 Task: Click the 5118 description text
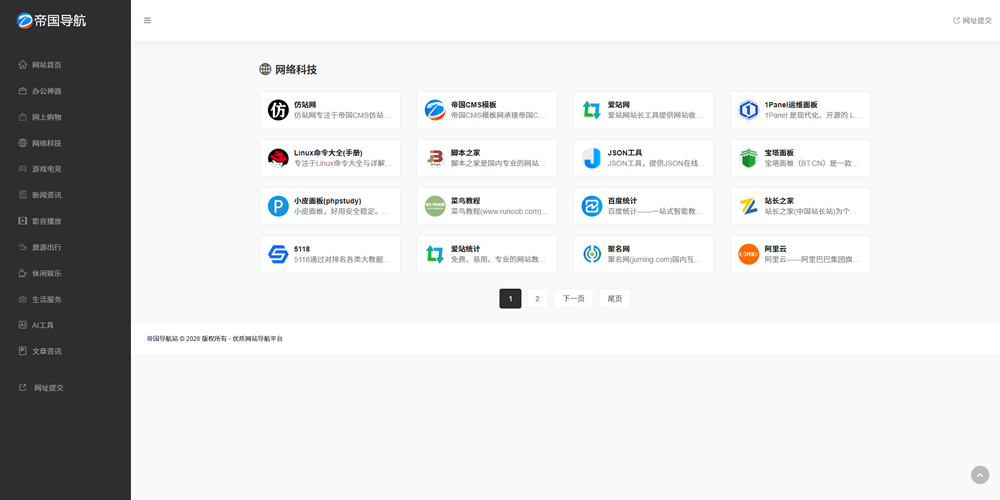point(342,260)
